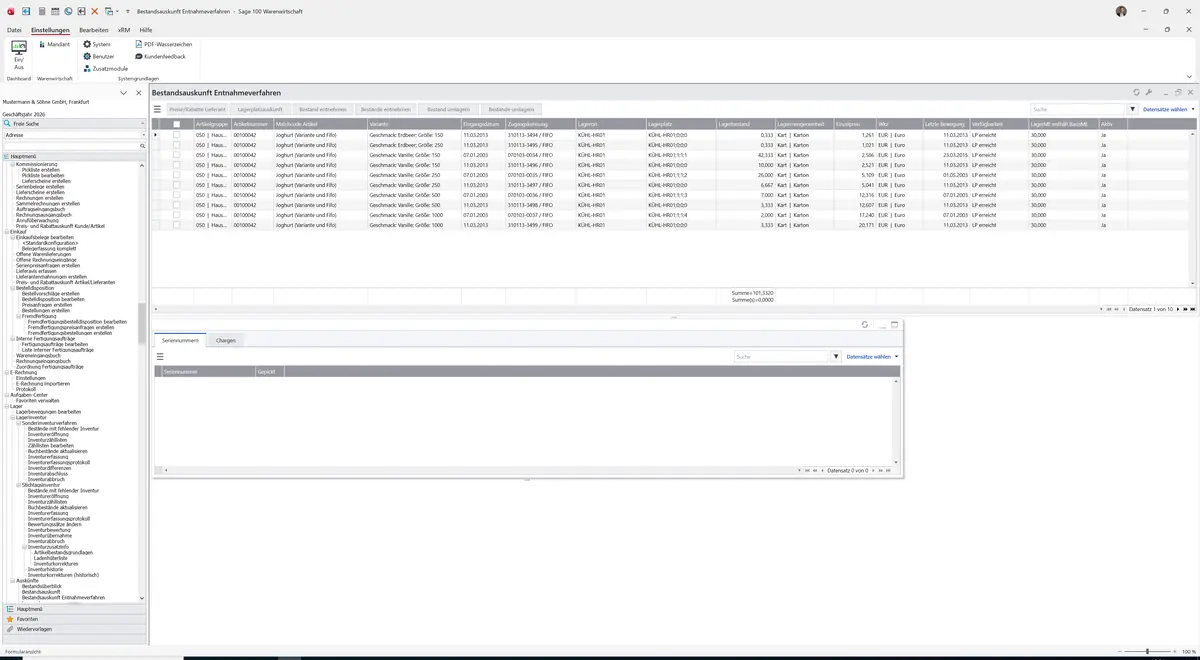The image size is (1200, 660).
Task: Toggle the Dashboard Ein/Aus icon
Action: pyautogui.click(x=18, y=49)
